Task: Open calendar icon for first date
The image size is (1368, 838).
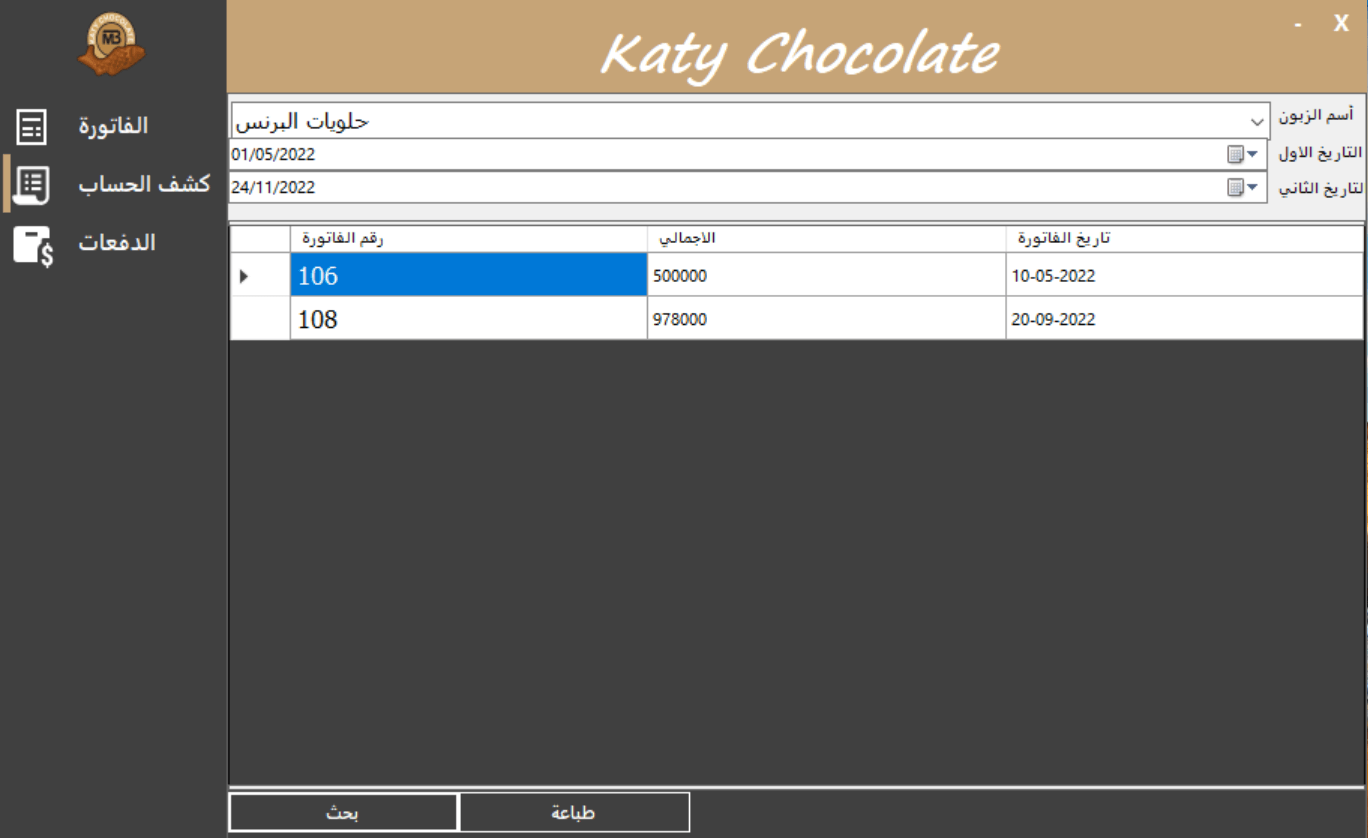Action: tap(1242, 154)
